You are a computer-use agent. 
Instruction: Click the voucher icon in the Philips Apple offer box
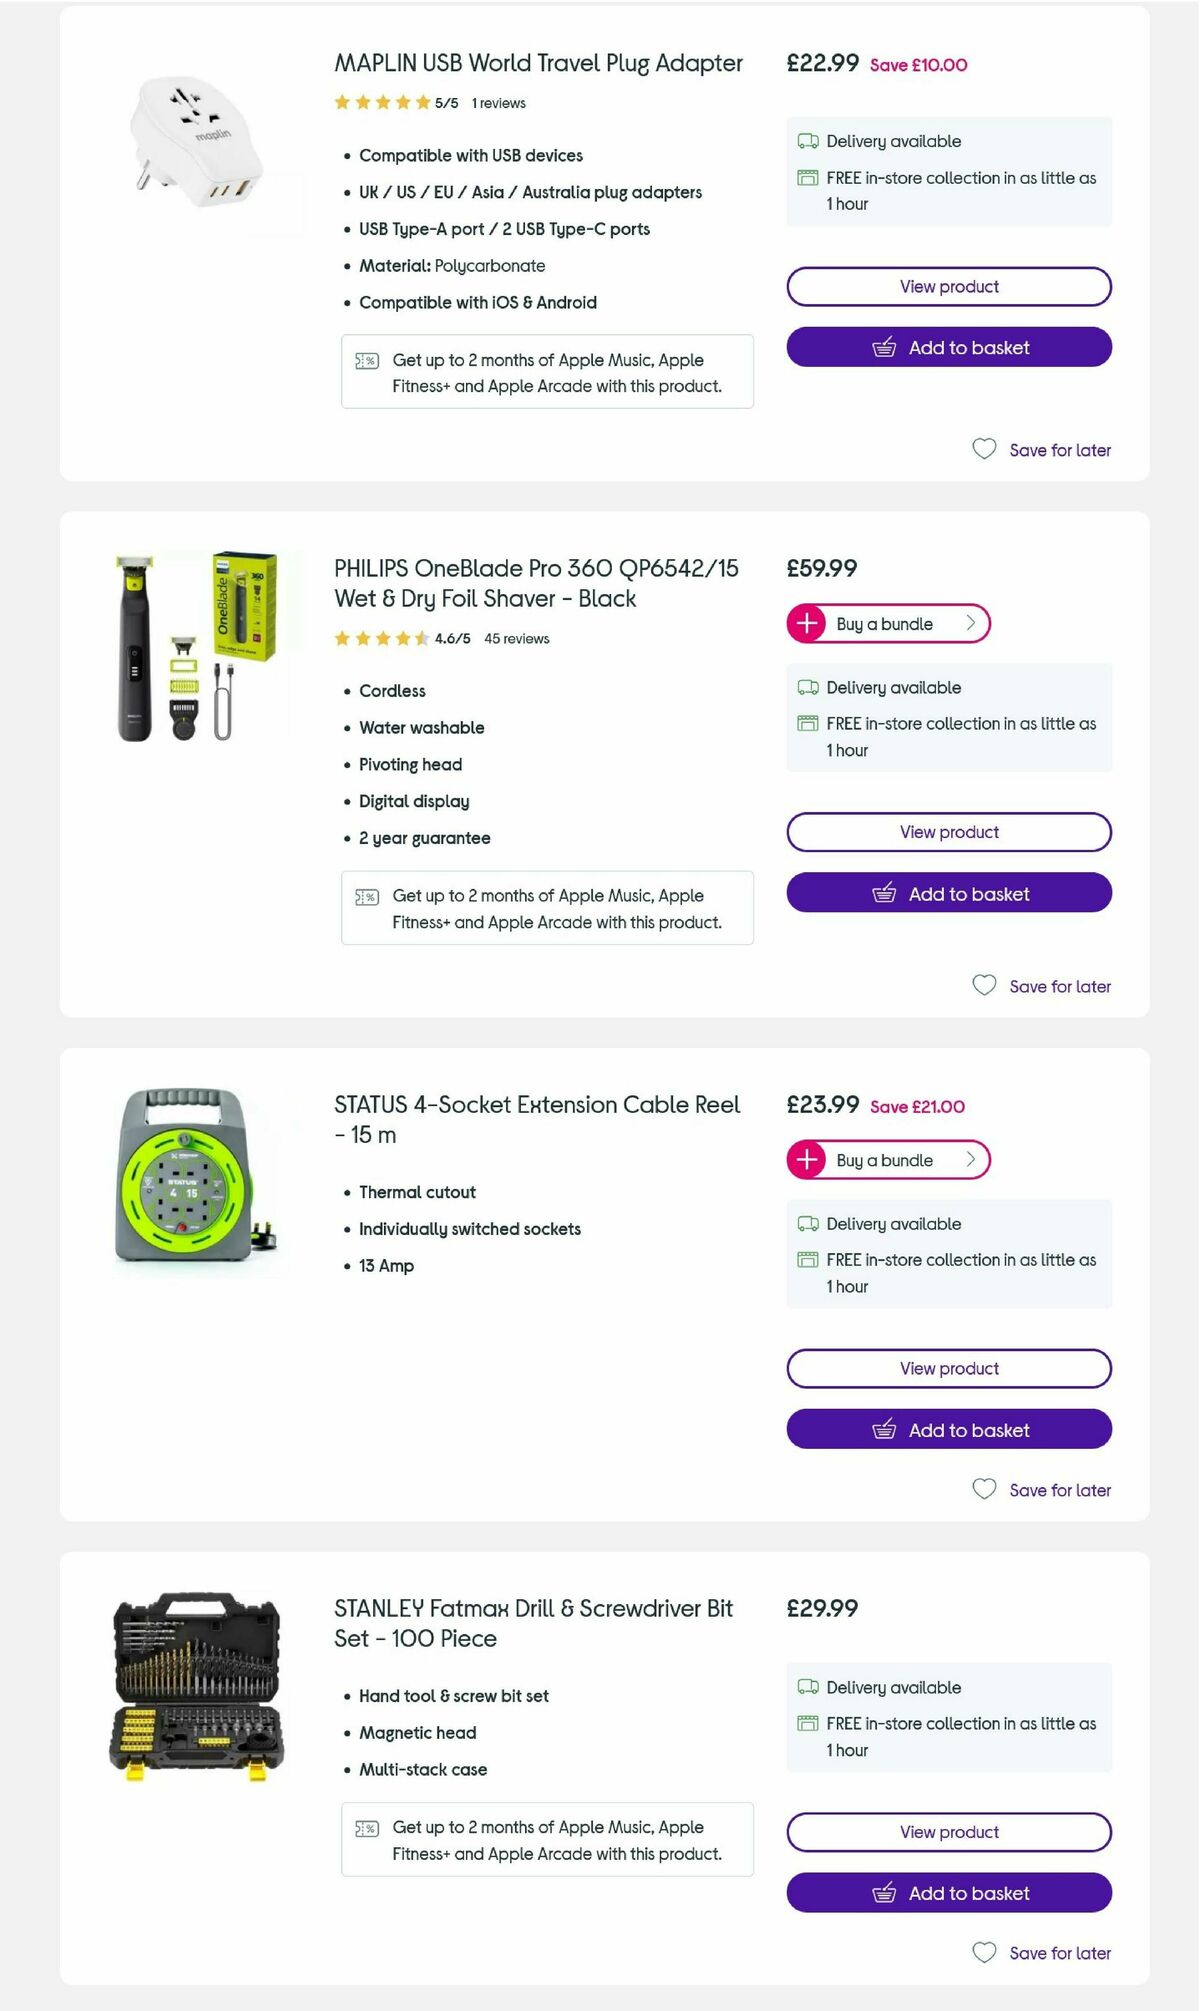[368, 896]
